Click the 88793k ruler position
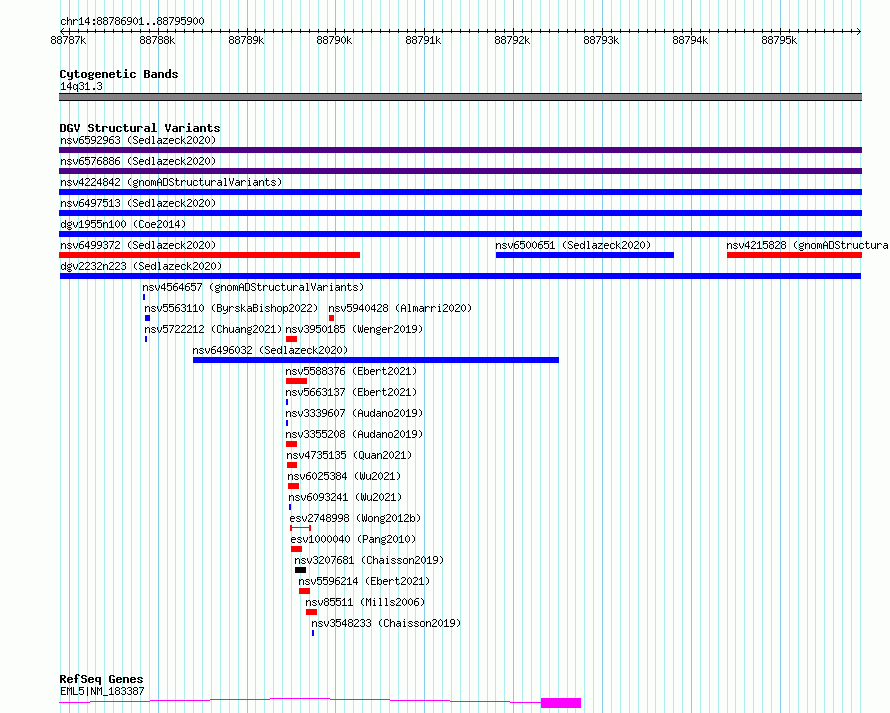The height and width of the screenshot is (713, 890). point(601,40)
